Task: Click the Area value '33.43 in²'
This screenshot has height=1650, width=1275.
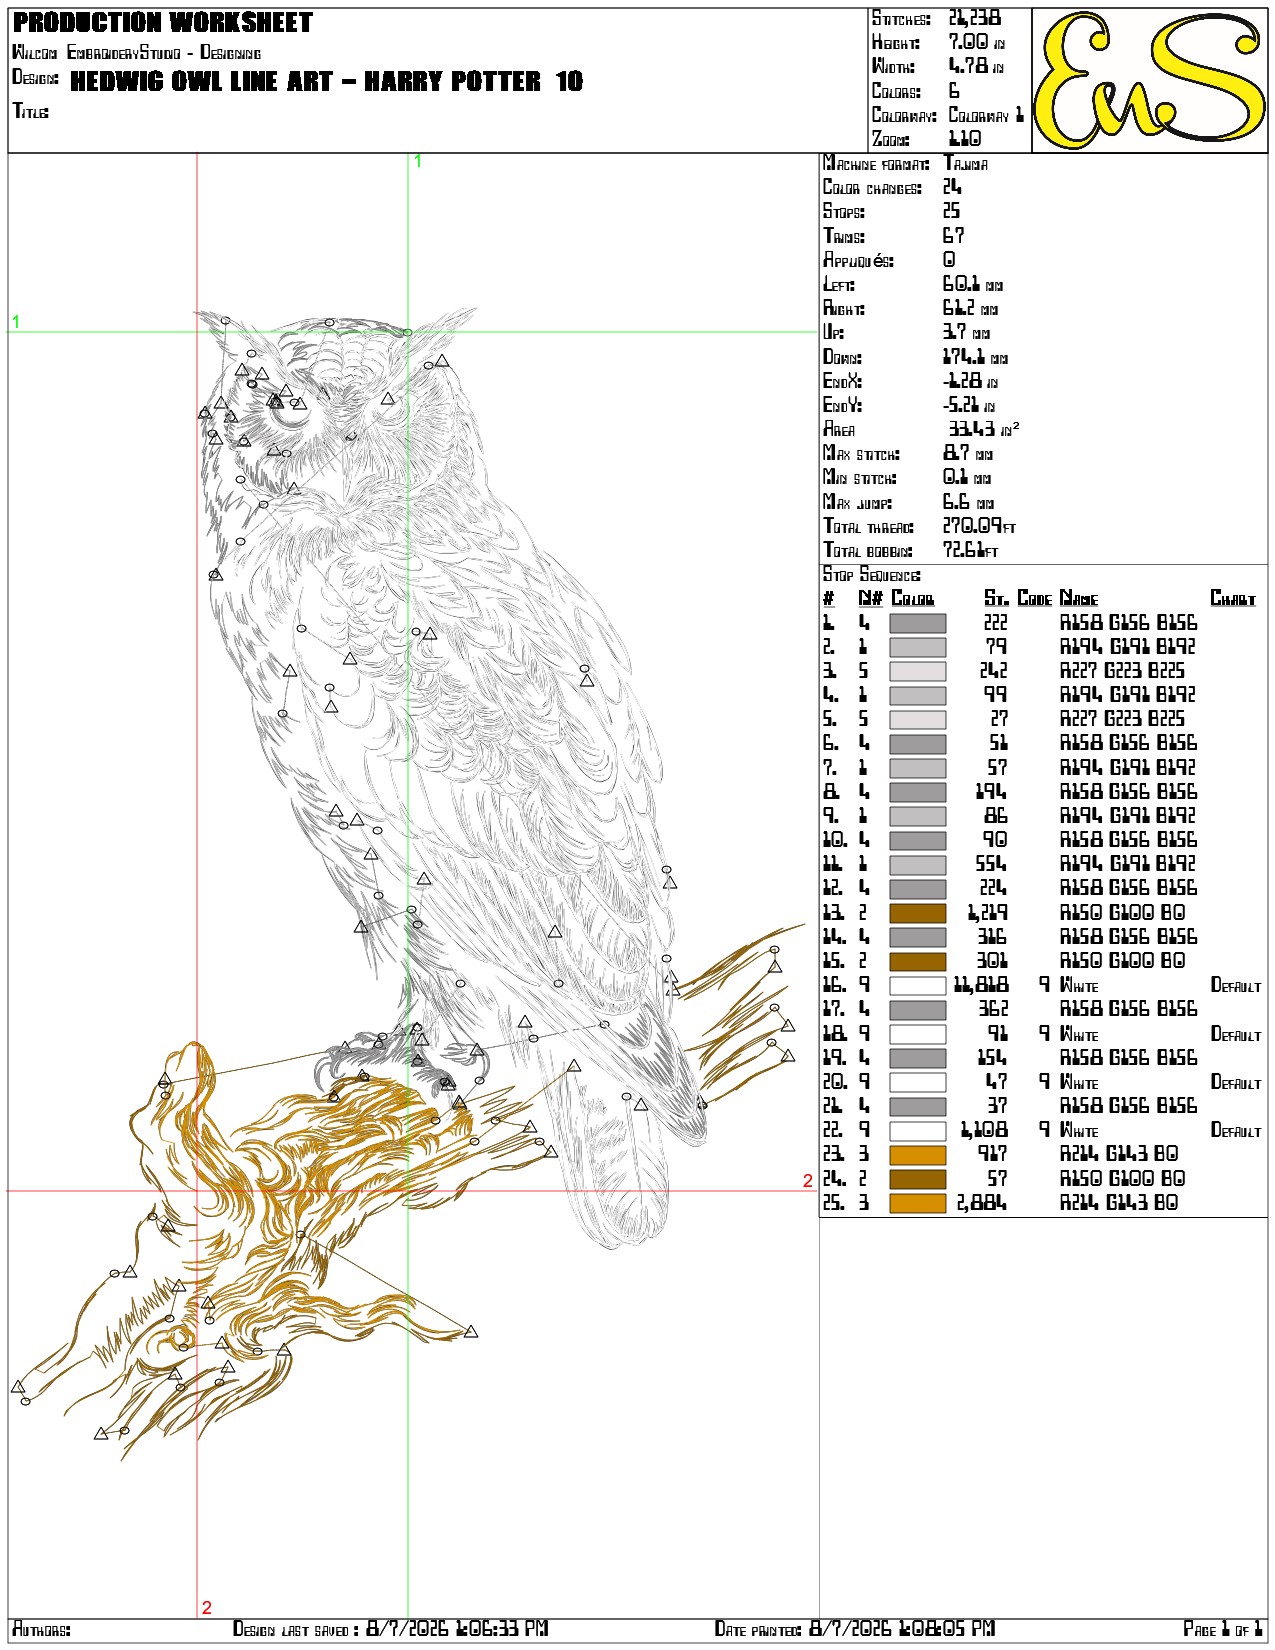Action: 984,430
